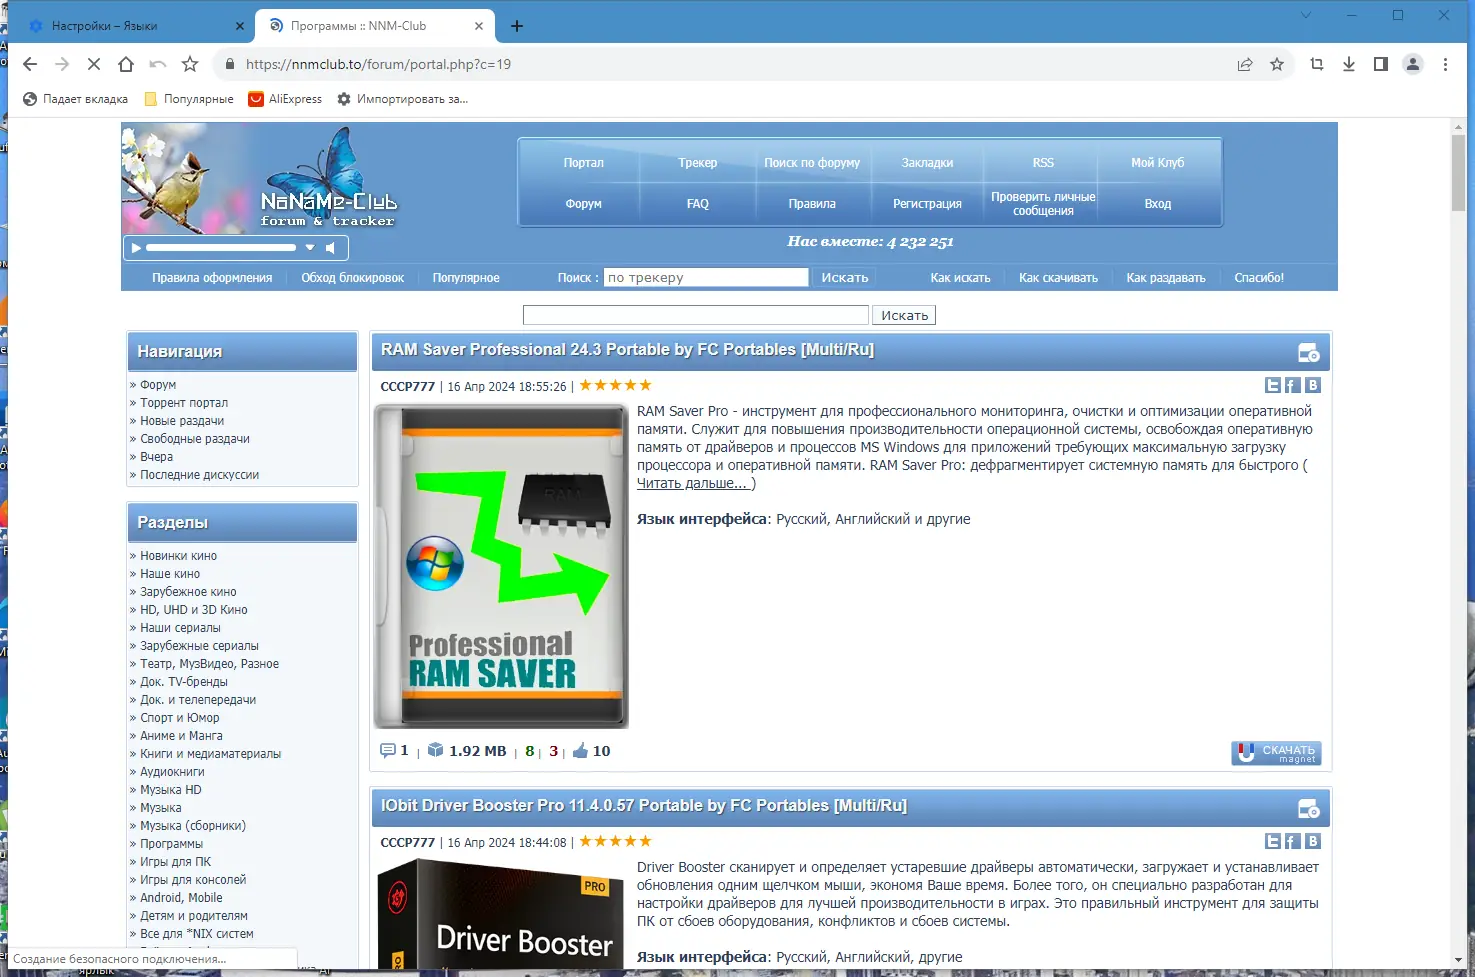The width and height of the screenshot is (1475, 977).
Task: Open the RSS menu item
Action: pyautogui.click(x=1043, y=163)
